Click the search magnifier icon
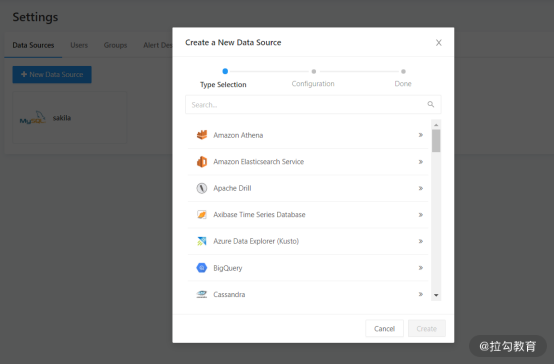The width and height of the screenshot is (554, 364). [431, 104]
